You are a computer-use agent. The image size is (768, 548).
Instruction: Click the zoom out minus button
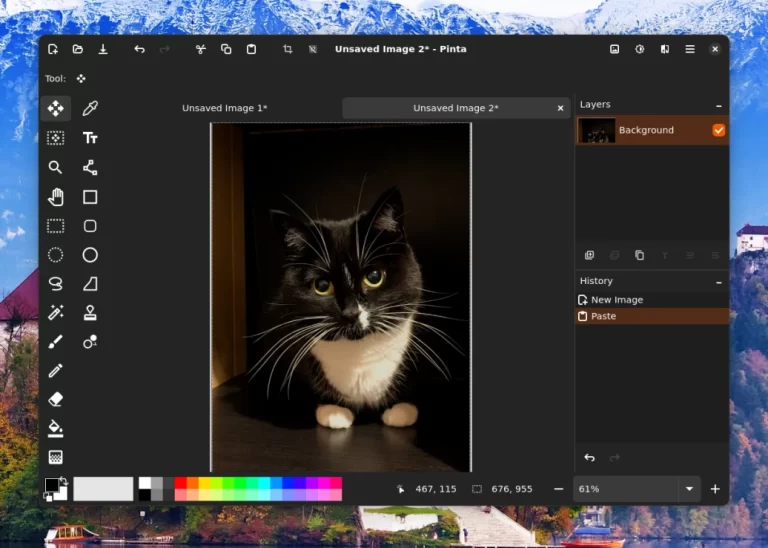[x=558, y=489]
